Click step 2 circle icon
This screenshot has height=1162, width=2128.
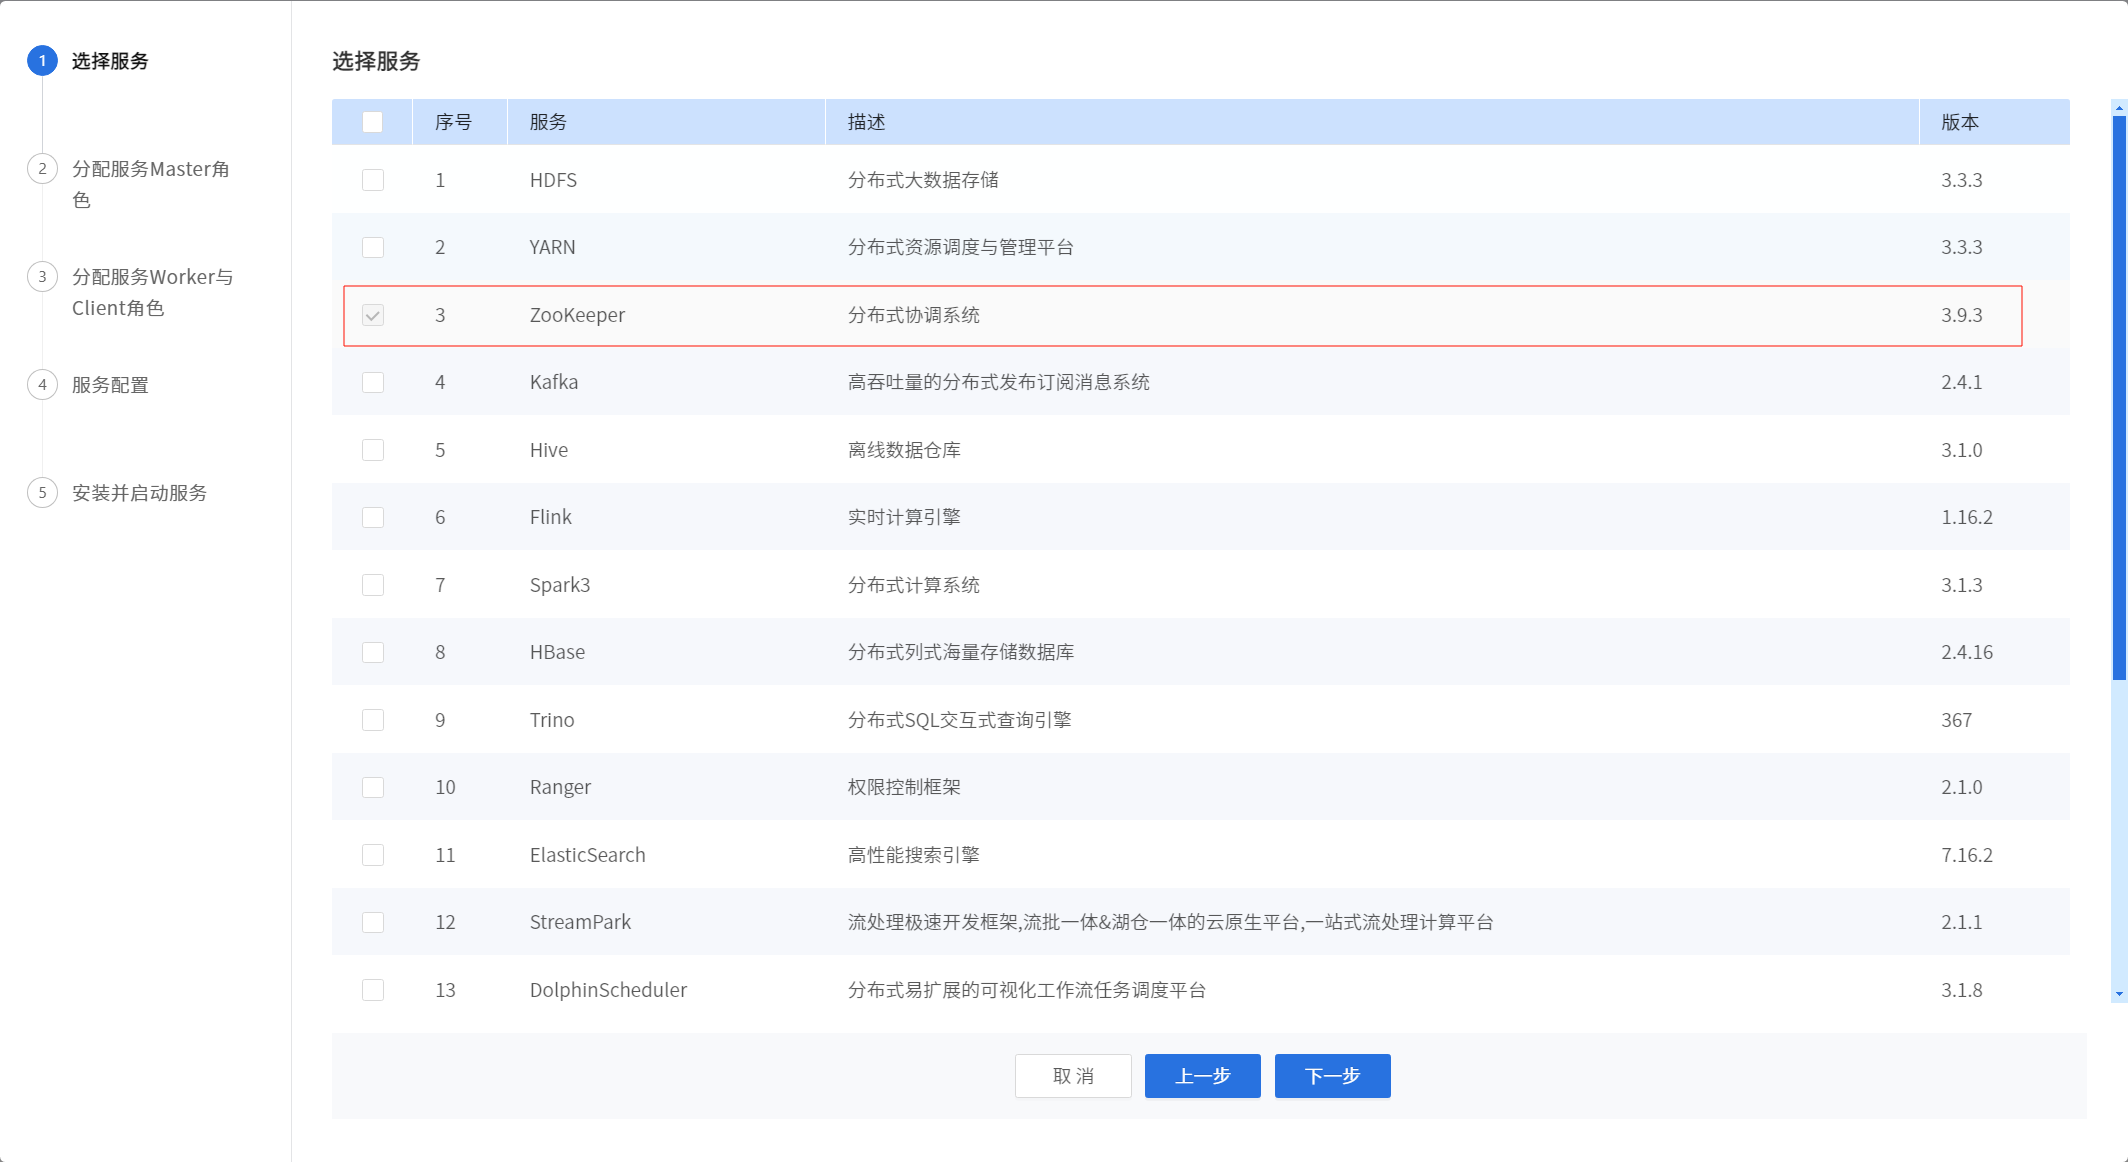pyautogui.click(x=42, y=169)
